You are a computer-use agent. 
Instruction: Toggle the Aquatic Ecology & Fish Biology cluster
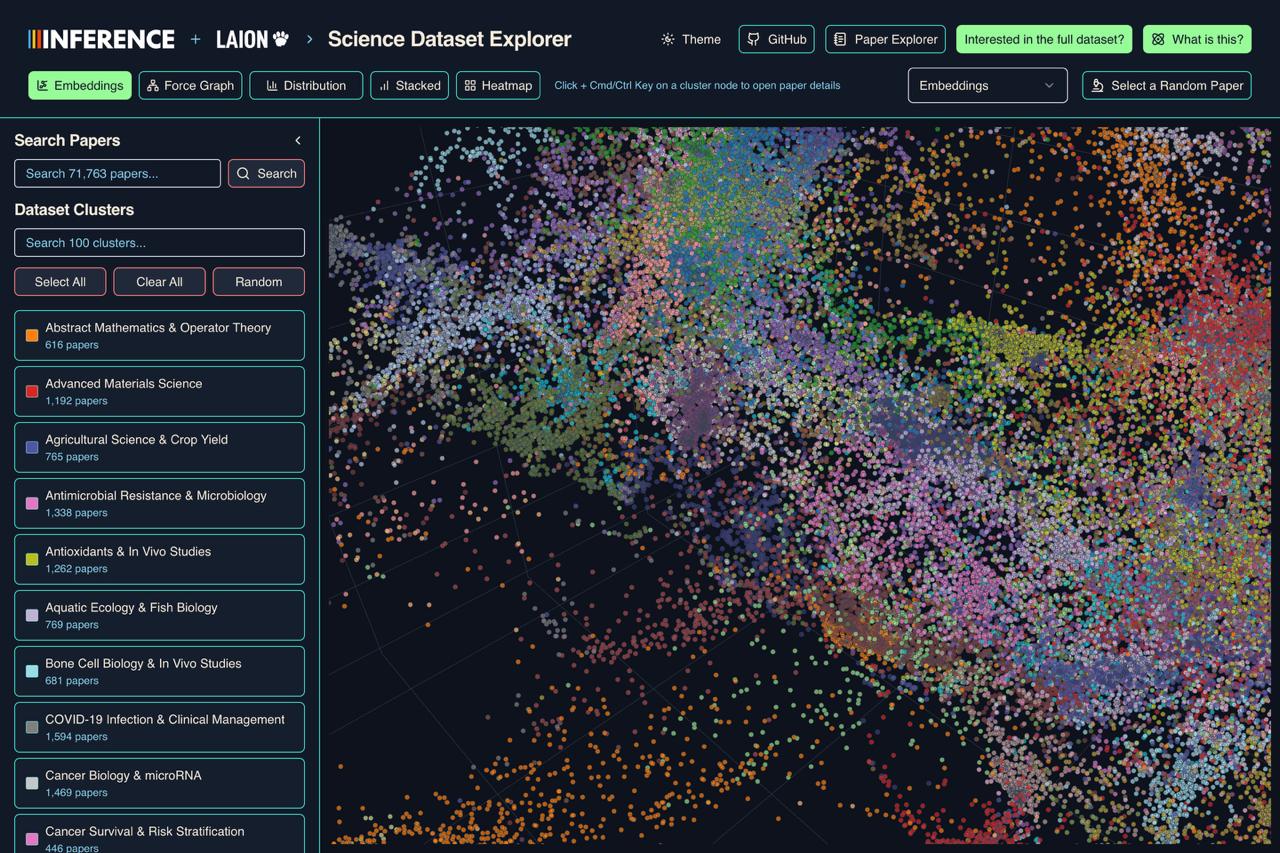tap(159, 615)
